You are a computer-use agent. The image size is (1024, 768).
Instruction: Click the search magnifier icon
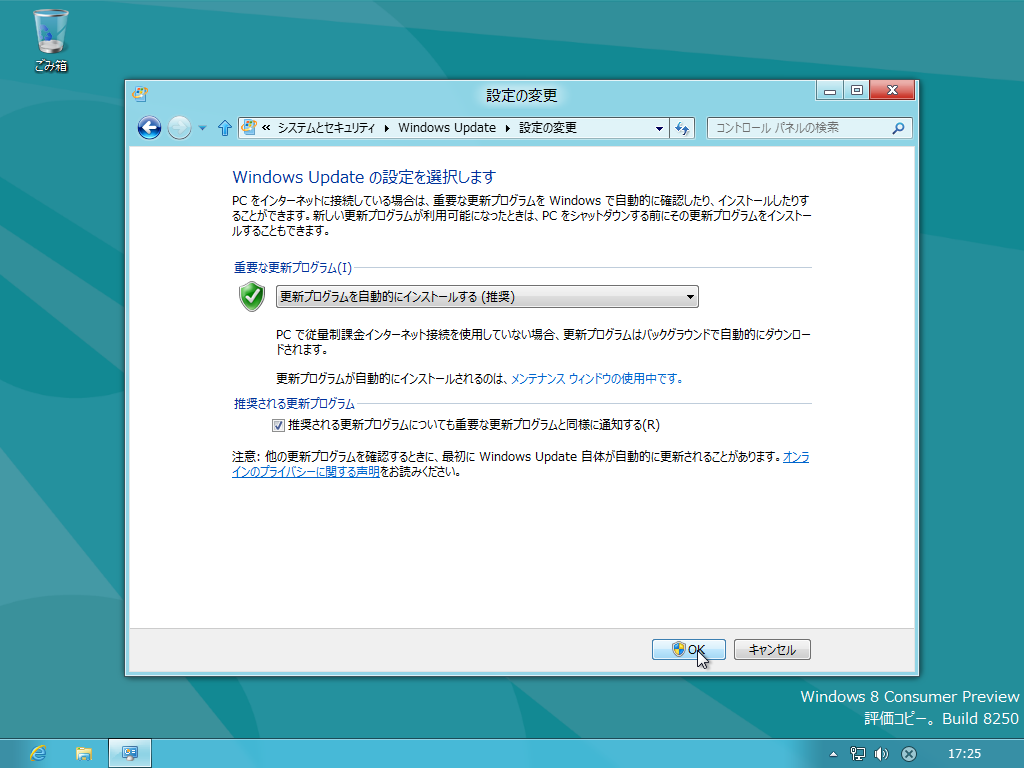pyautogui.click(x=899, y=128)
